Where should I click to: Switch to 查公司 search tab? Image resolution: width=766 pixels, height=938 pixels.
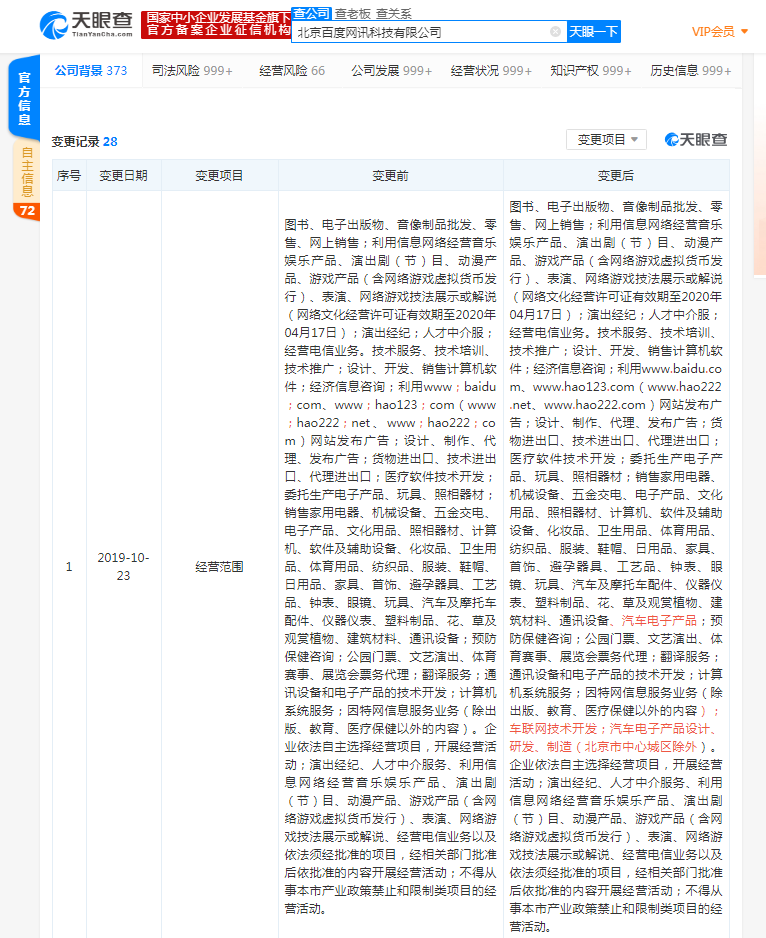tap(311, 13)
